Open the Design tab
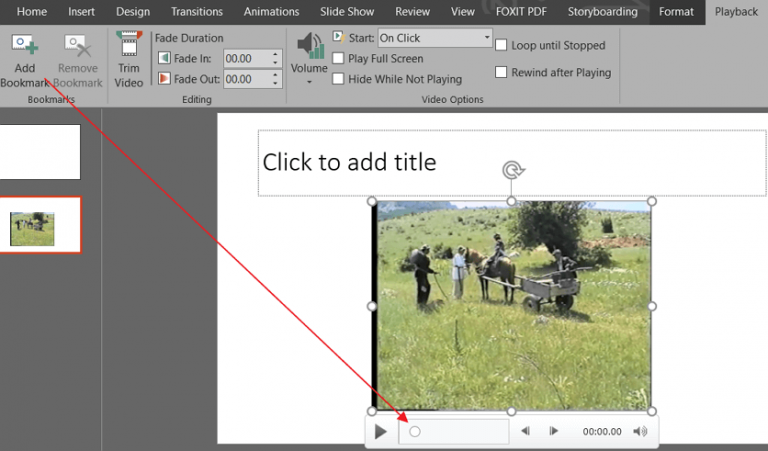Image resolution: width=768 pixels, height=451 pixels. point(133,12)
